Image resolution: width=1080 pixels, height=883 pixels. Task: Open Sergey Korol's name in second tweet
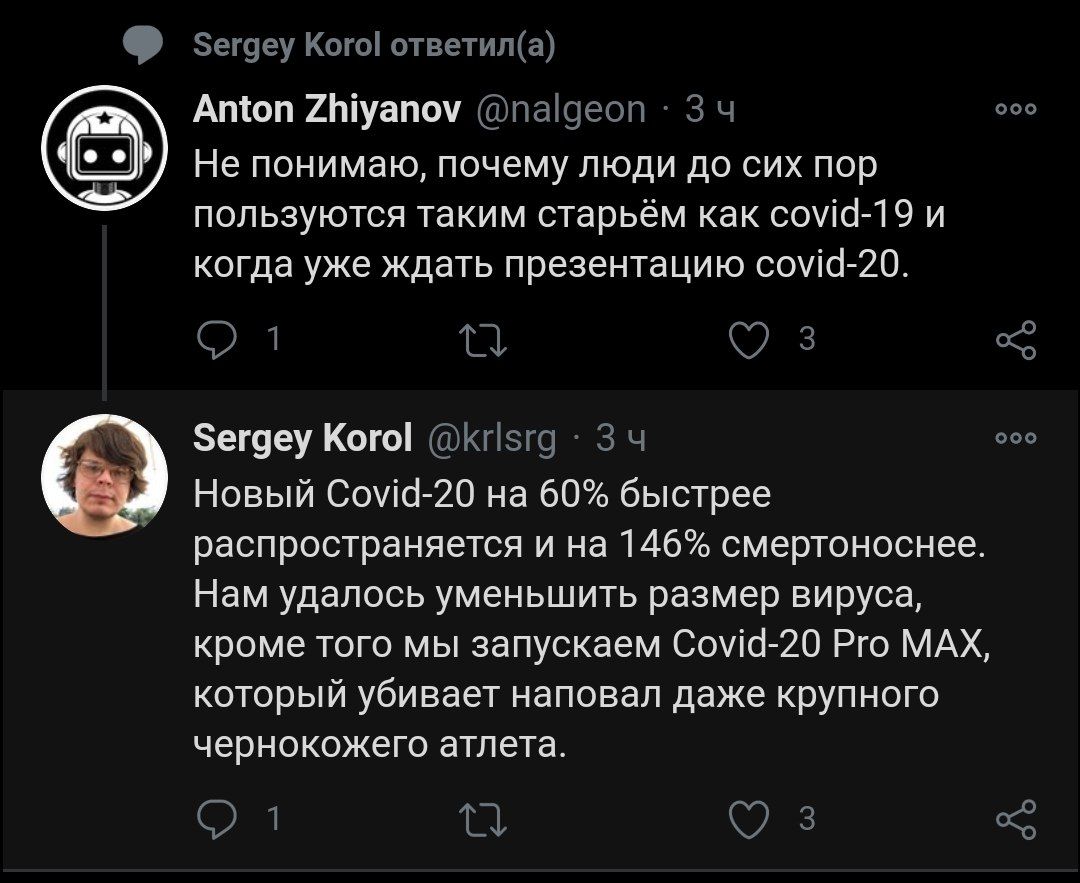[x=301, y=437]
